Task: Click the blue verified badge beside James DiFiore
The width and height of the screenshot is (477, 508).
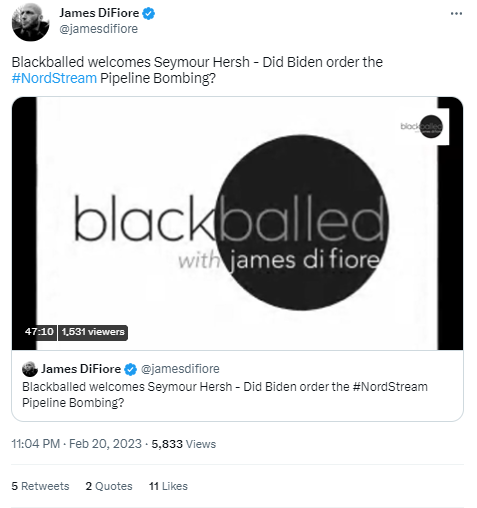Action: pyautogui.click(x=149, y=14)
